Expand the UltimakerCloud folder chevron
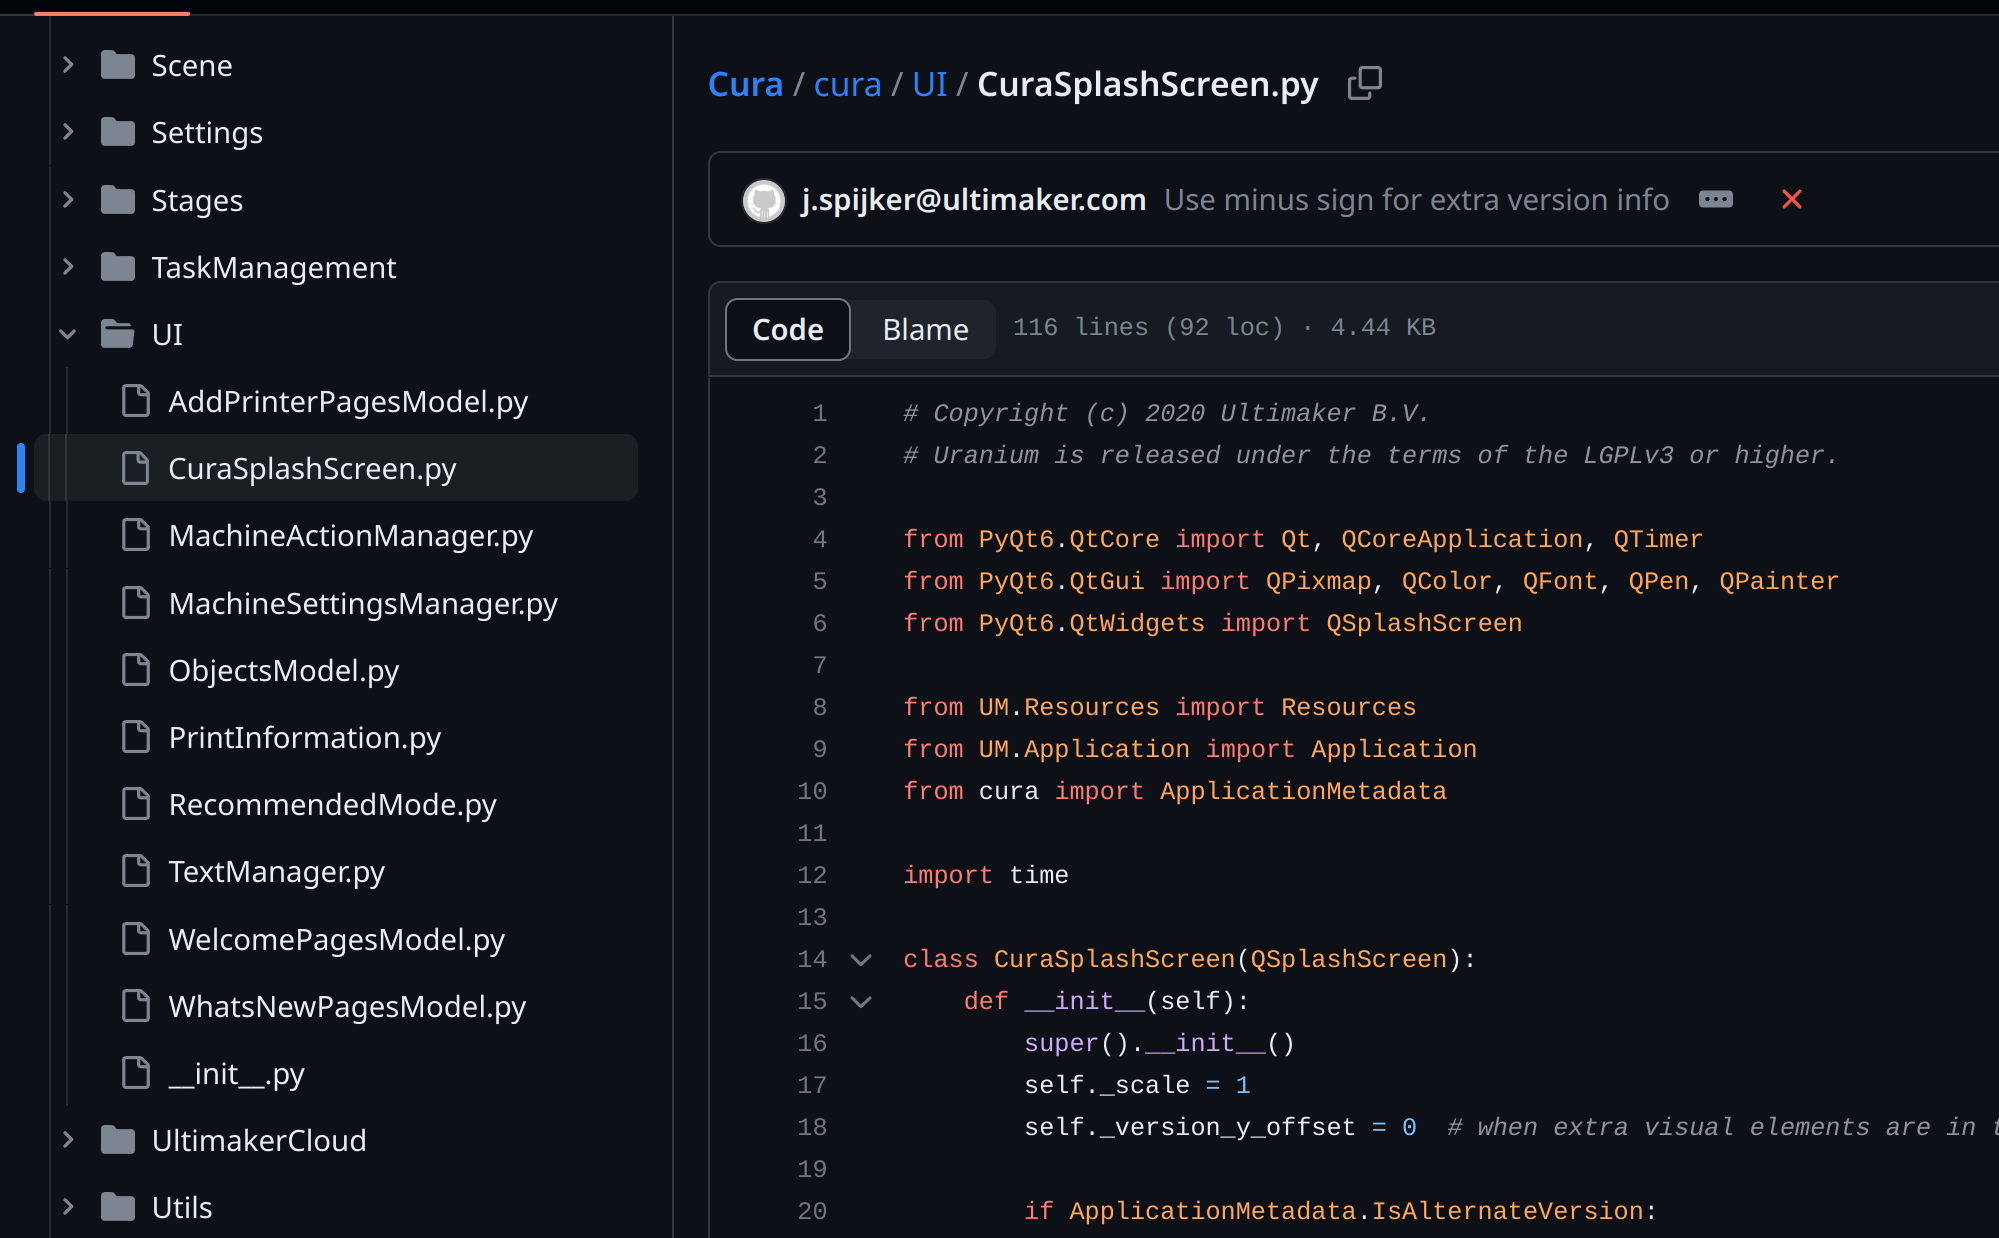This screenshot has width=1999, height=1238. (x=68, y=1140)
